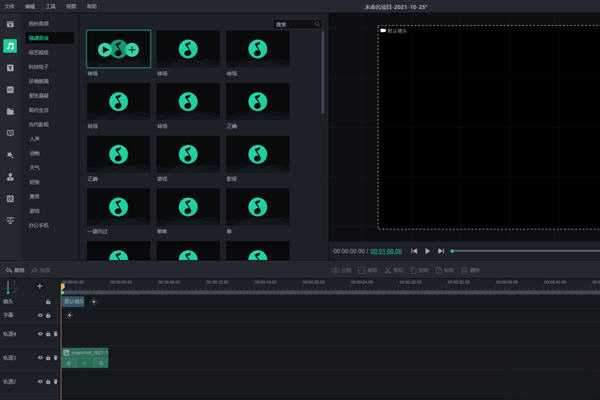
Task: Select the green clip on 轨道3
Action: [85, 356]
